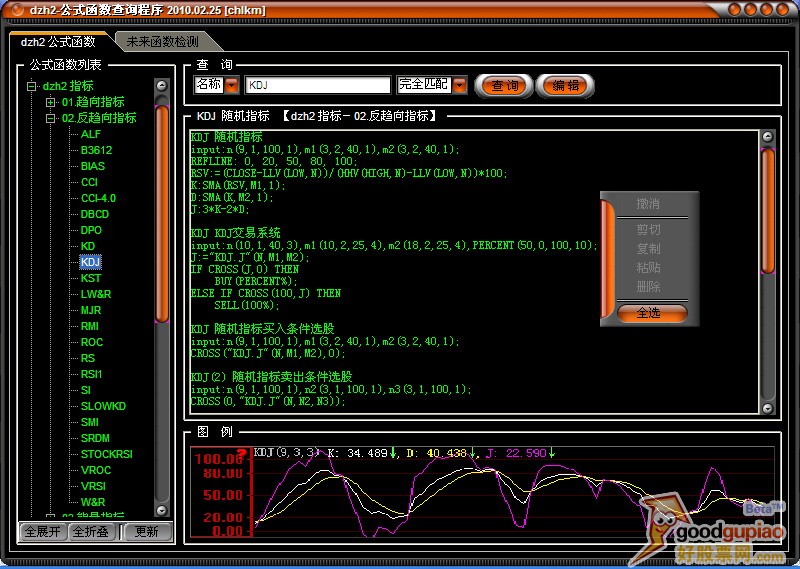Select KST in the indicator tree
800x569 pixels.
pos(91,278)
